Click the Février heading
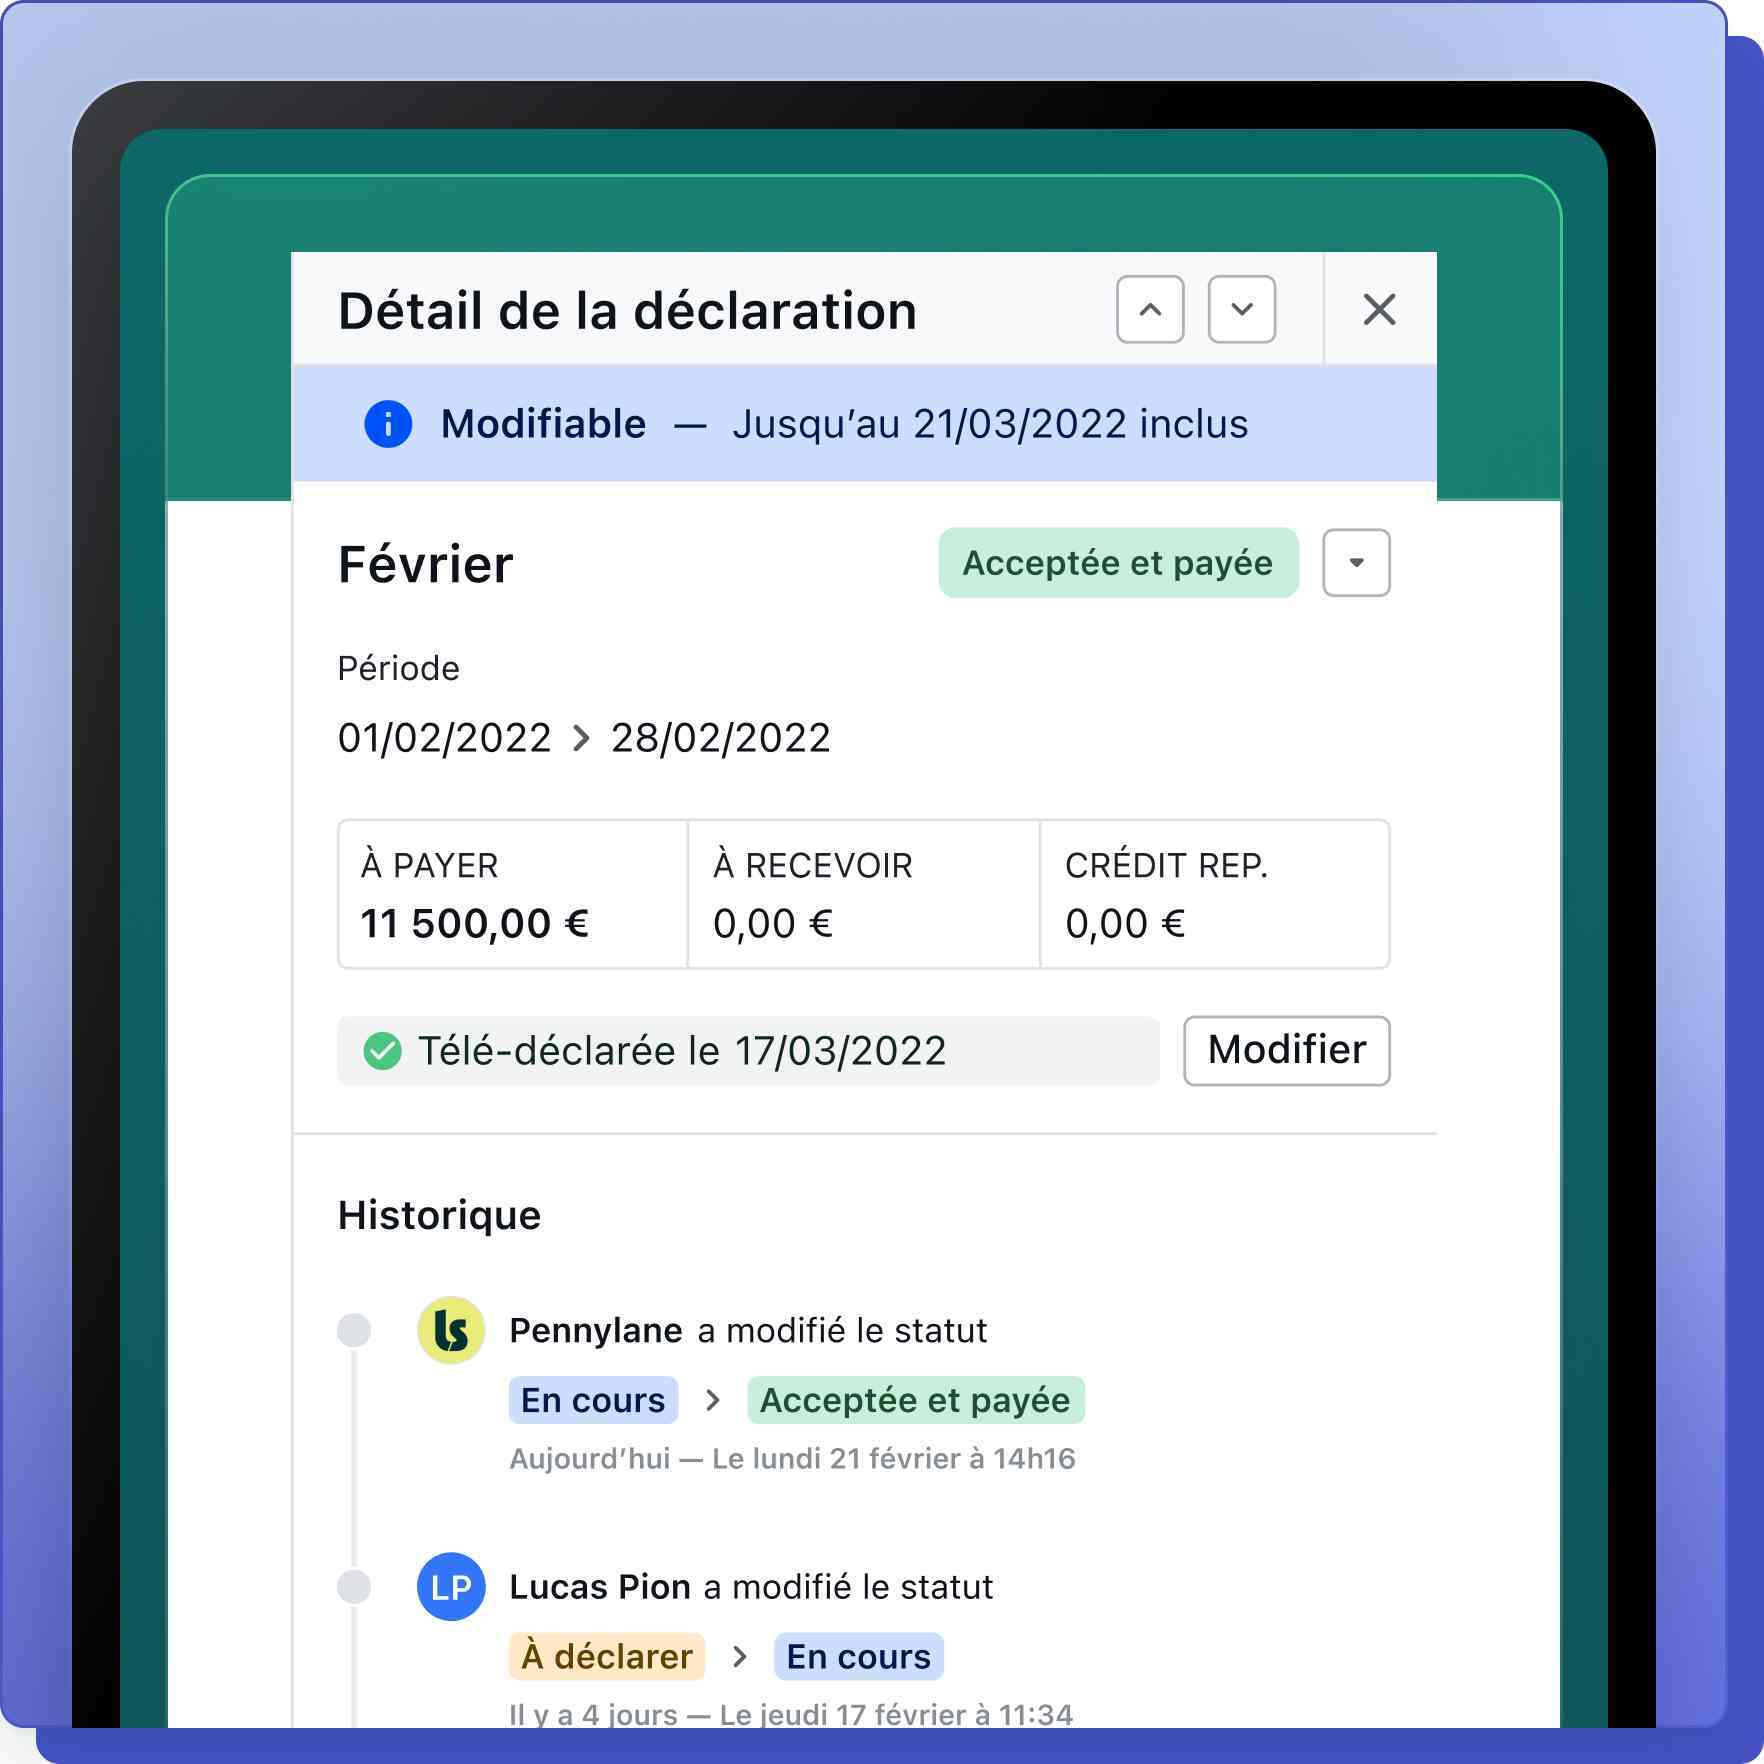 pos(425,564)
